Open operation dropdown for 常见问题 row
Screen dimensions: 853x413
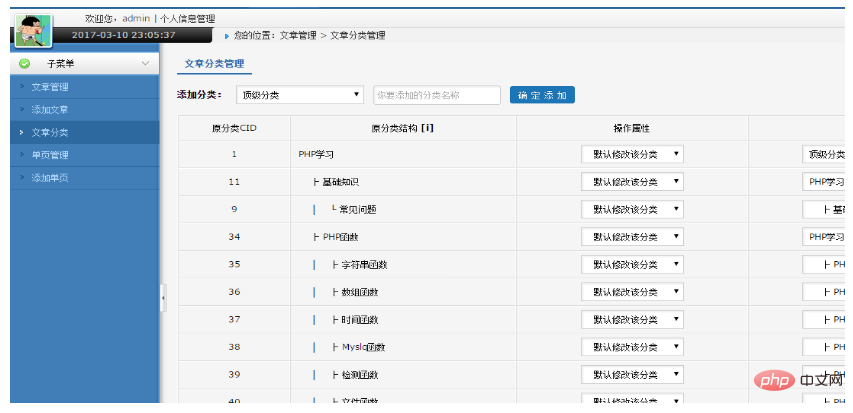(x=632, y=209)
